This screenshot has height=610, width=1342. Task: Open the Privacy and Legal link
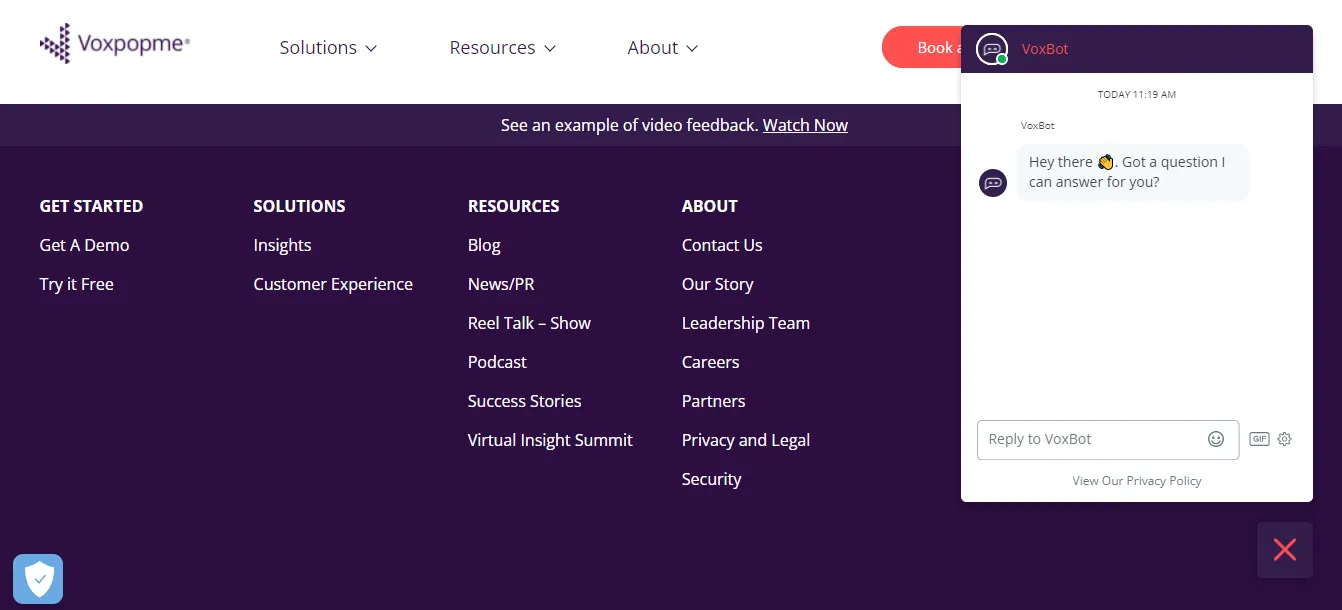click(x=746, y=440)
